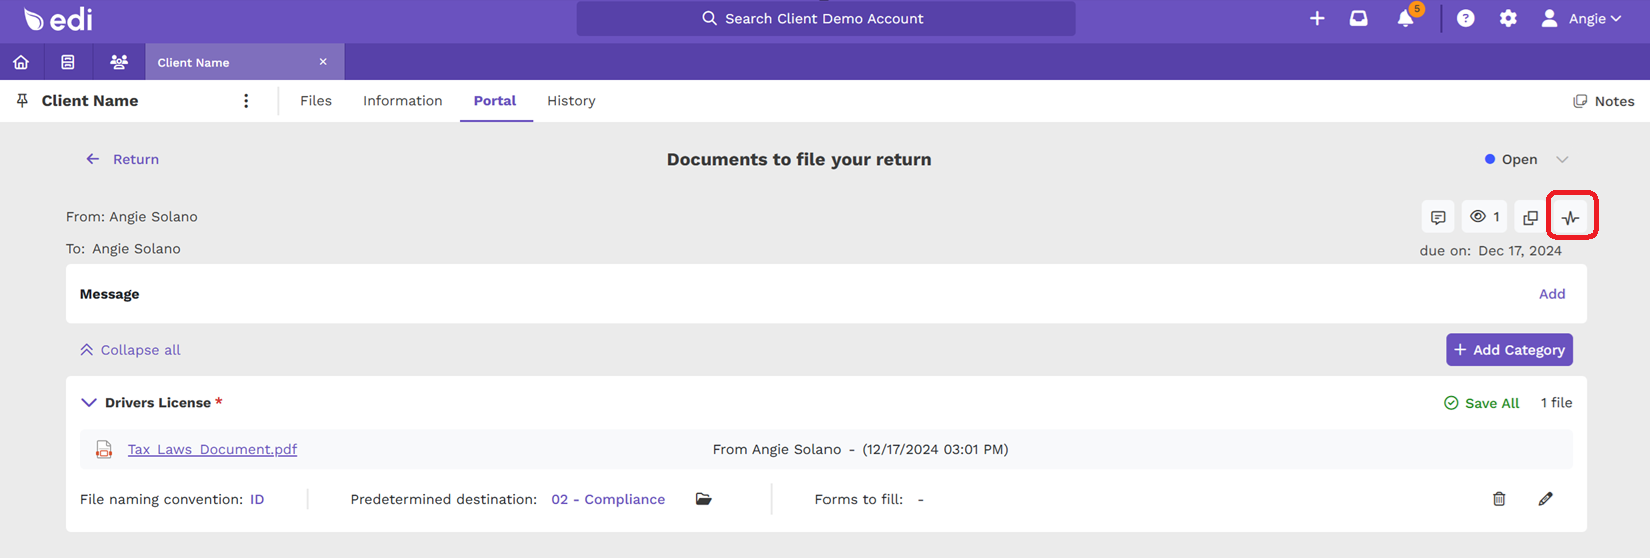The height and width of the screenshot is (558, 1650).
Task: Open the notifications bell
Action: [1406, 18]
